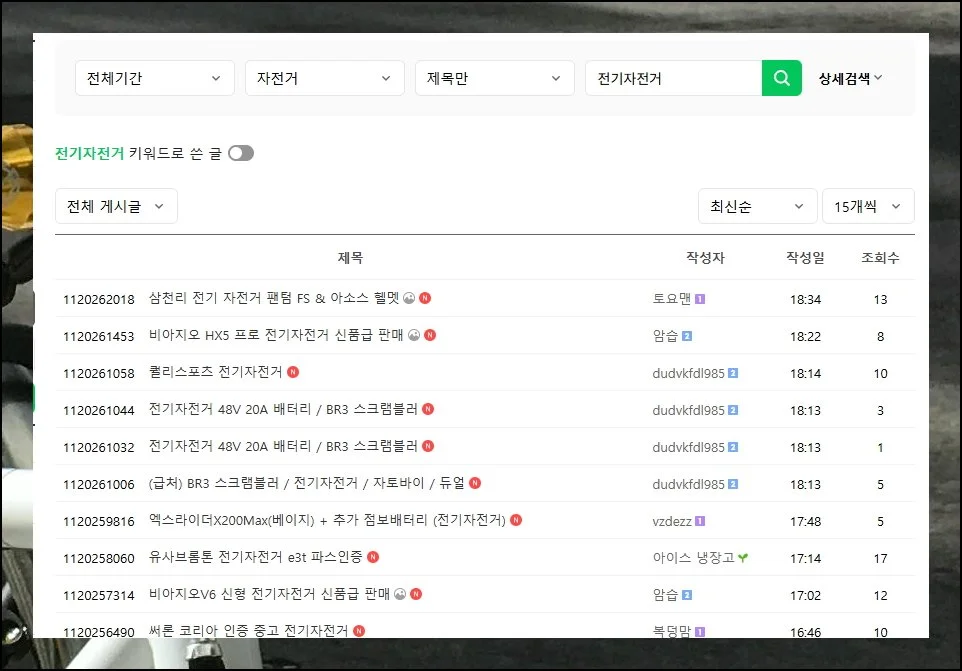The width and height of the screenshot is (962, 671).
Task: Click the 전기자전거 search input field
Action: tap(673, 78)
